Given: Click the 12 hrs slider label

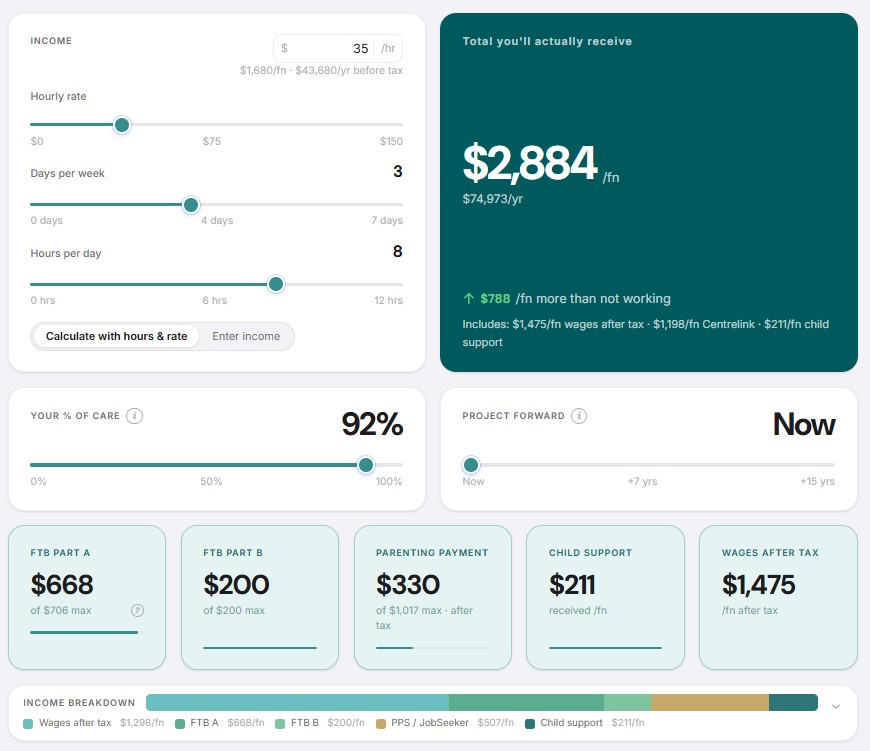Looking at the screenshot, I should 388,301.
